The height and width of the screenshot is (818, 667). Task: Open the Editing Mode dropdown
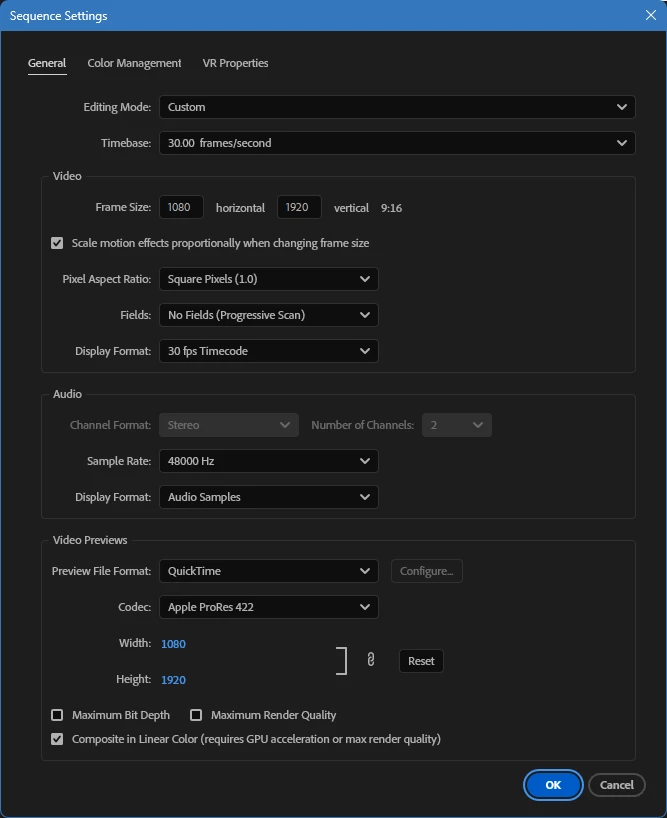[397, 107]
